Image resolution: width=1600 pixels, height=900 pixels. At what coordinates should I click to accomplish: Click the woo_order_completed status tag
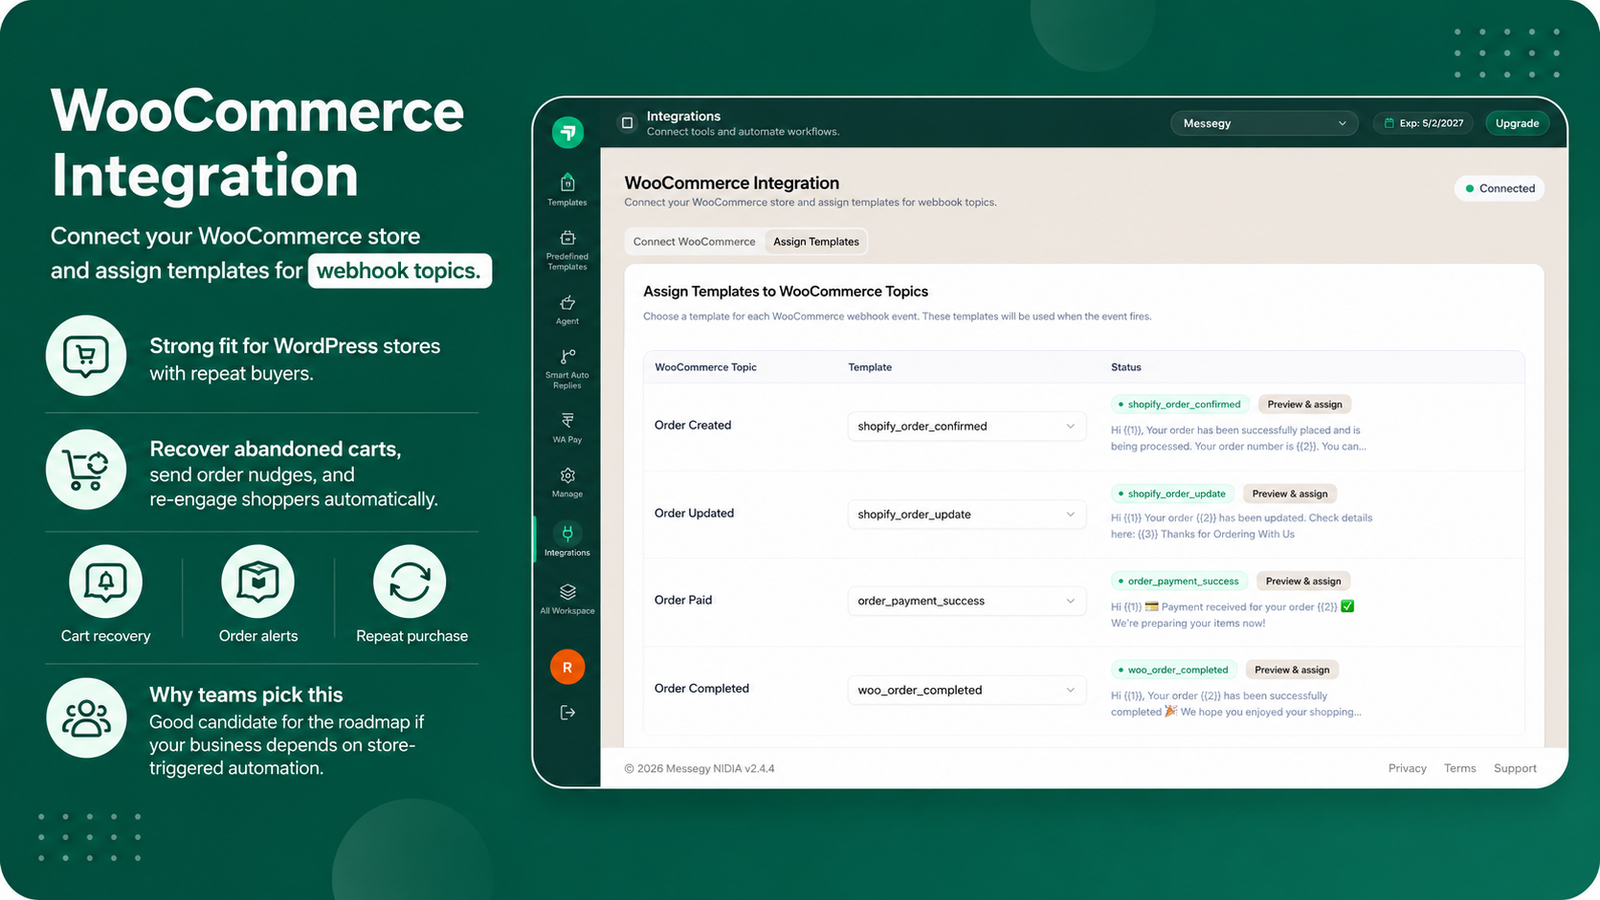[1174, 670]
